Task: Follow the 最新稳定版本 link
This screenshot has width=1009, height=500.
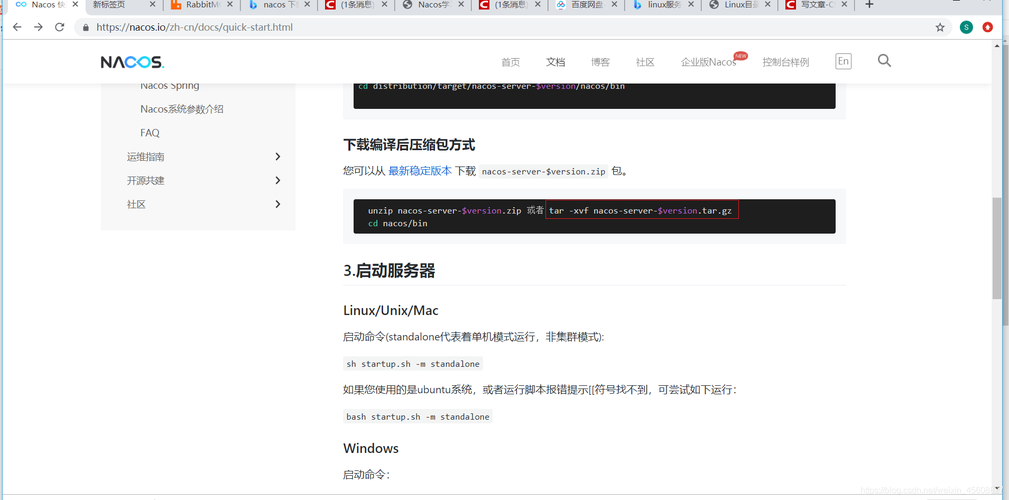Action: coord(420,171)
